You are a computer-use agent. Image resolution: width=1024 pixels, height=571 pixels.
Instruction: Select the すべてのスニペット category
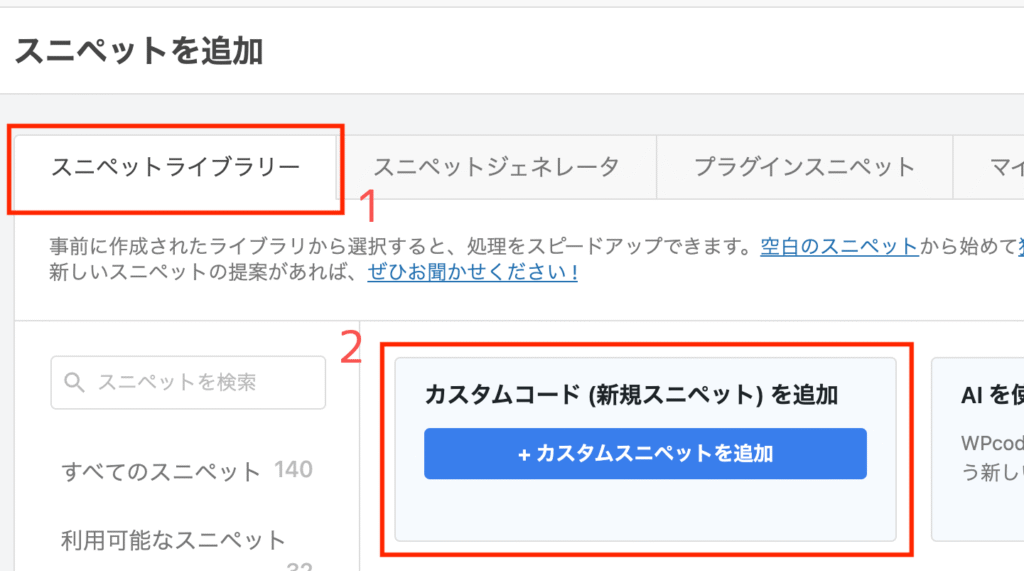click(x=161, y=471)
